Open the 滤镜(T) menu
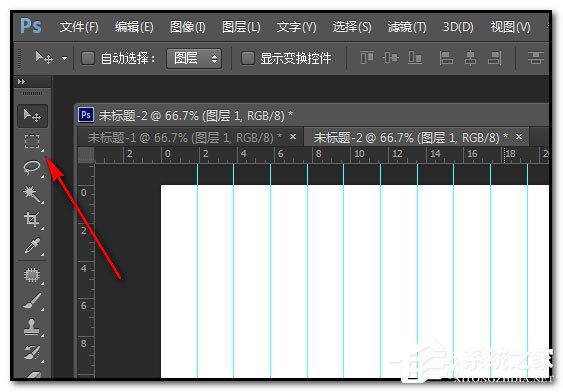Screen dimensions: 563x392 [407, 27]
